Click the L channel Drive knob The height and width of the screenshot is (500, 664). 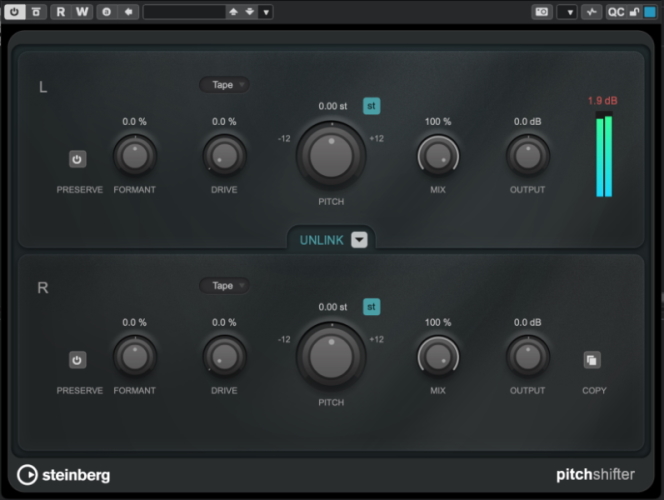click(x=224, y=156)
